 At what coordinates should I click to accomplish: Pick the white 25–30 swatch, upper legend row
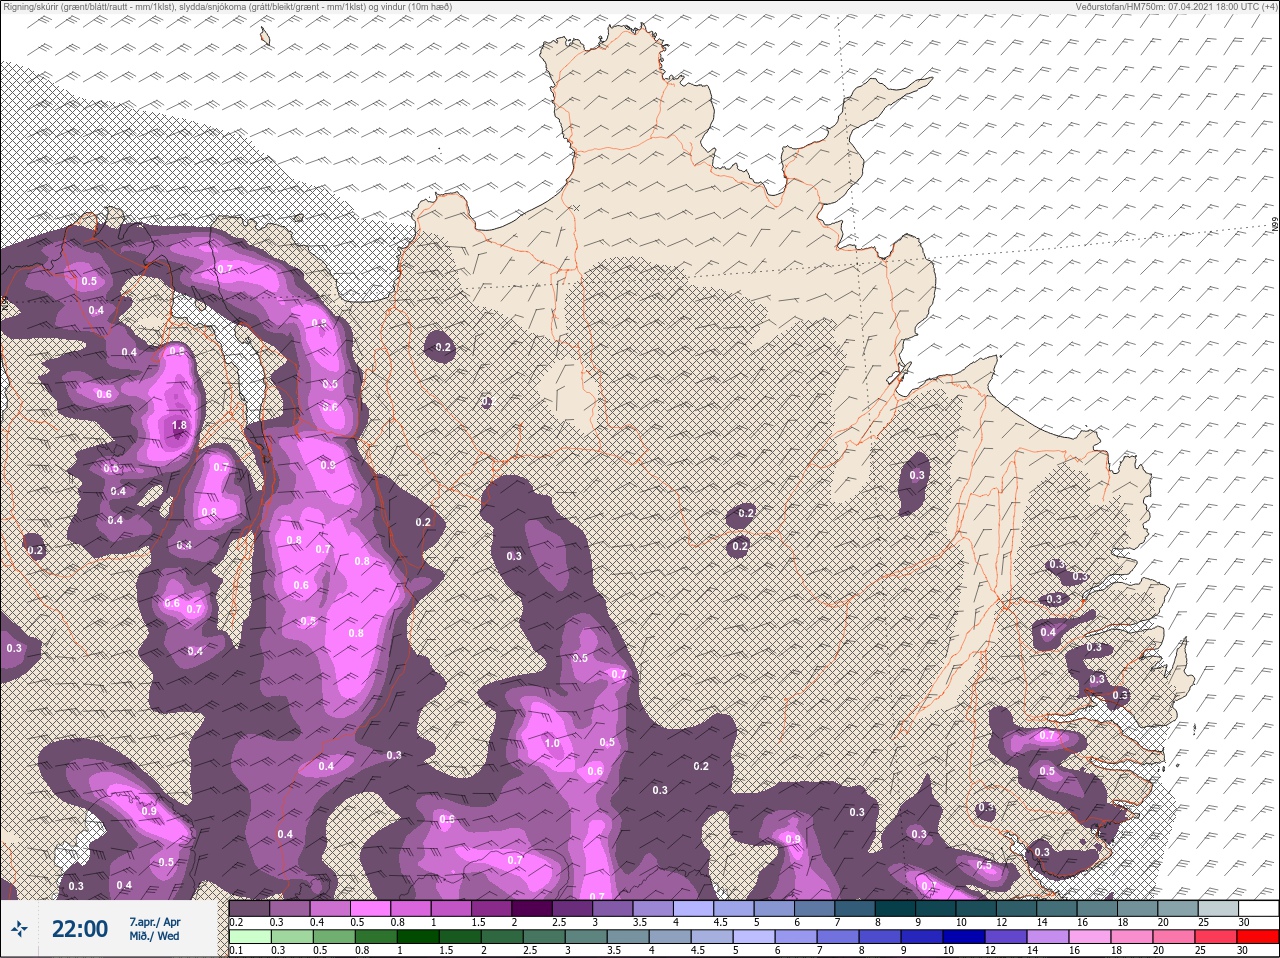[x=1259, y=908]
